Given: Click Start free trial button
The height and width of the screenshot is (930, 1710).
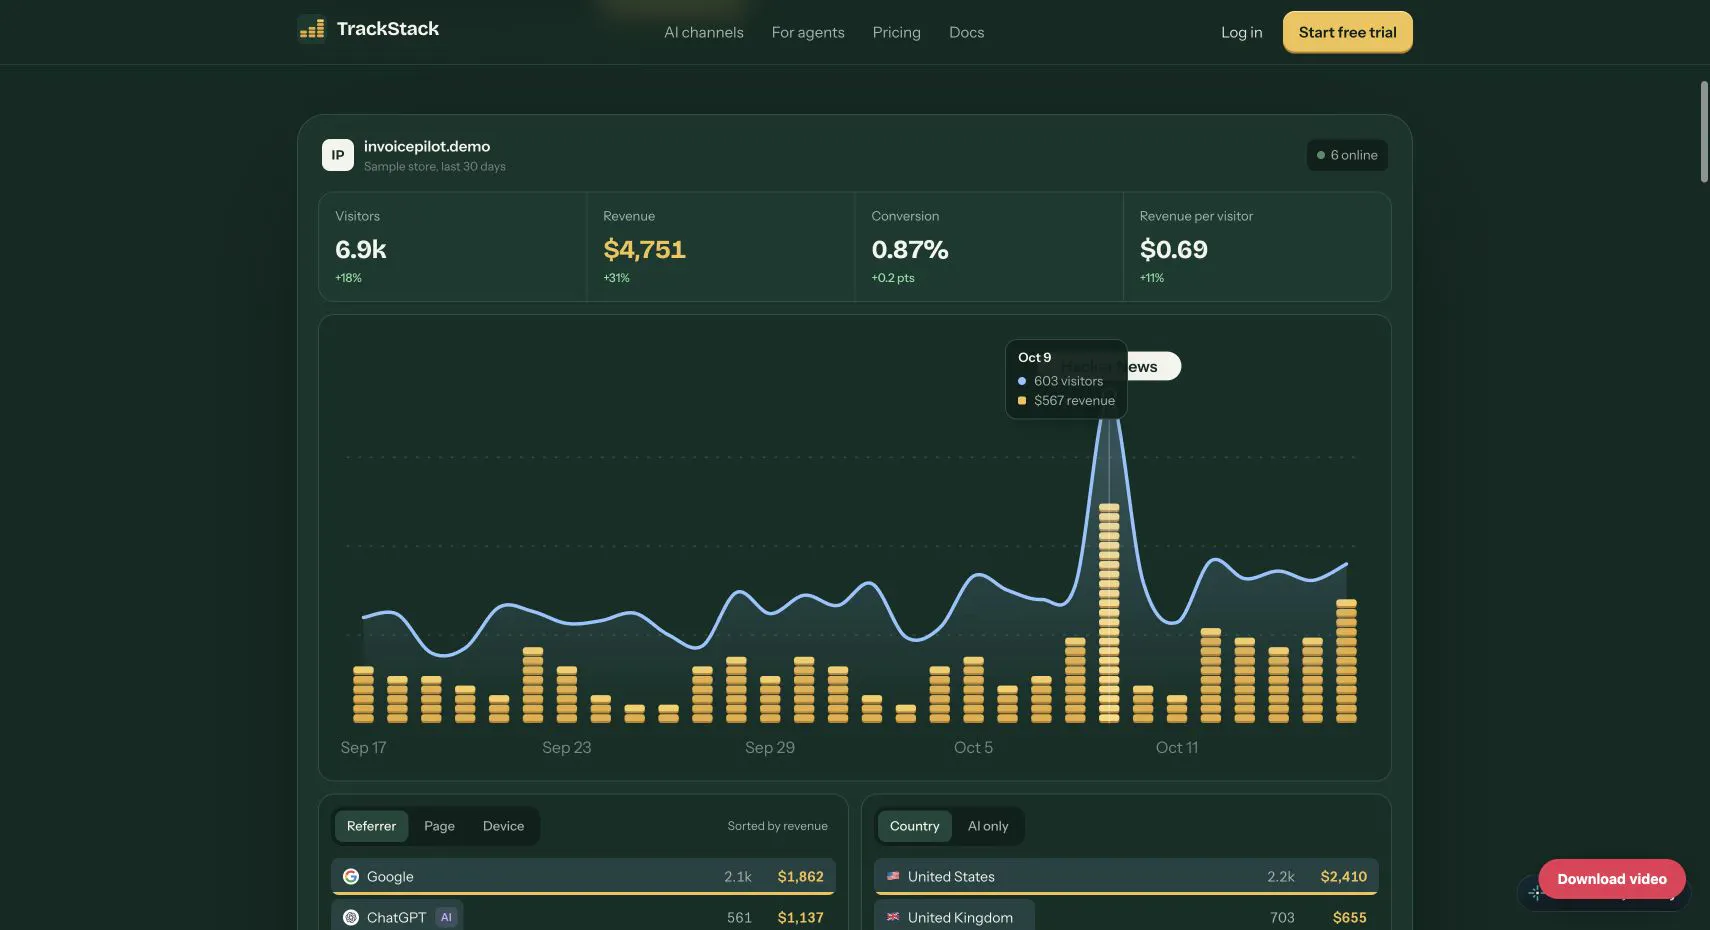Looking at the screenshot, I should click(1347, 32).
